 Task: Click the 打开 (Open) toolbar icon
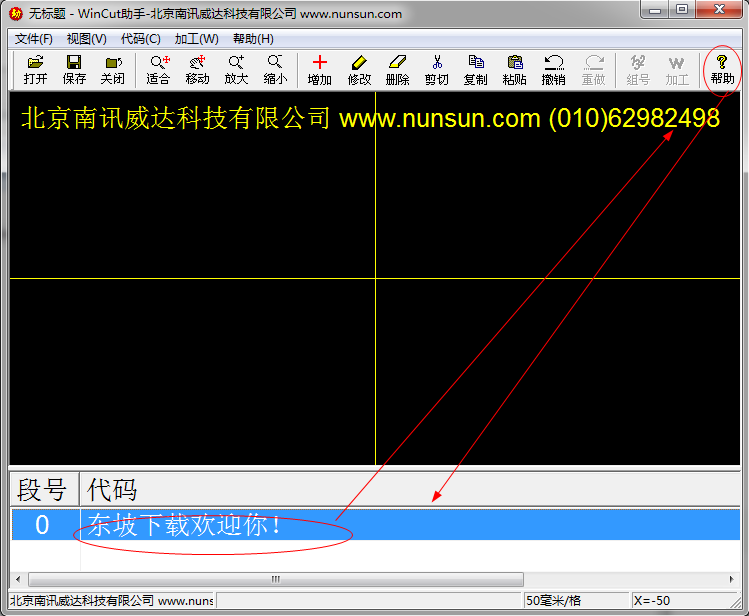tap(35, 70)
